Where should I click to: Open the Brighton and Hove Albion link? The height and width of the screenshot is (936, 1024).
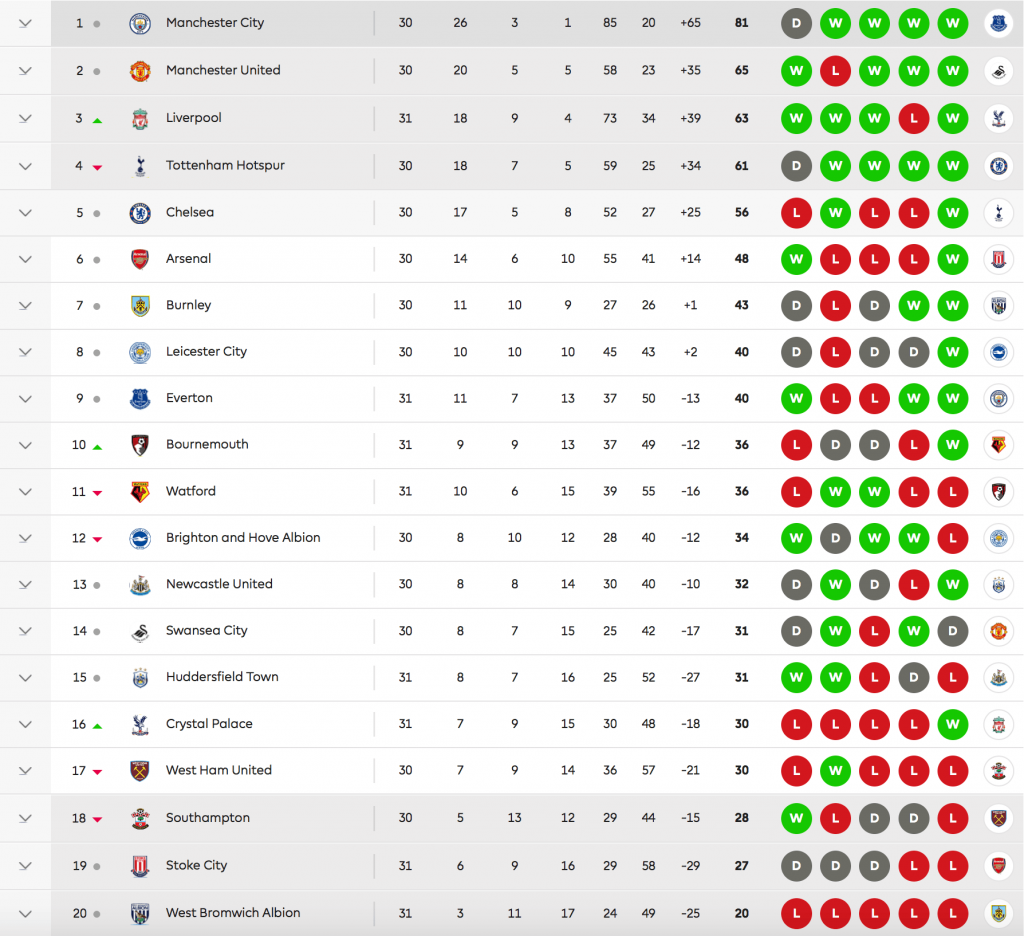243,538
